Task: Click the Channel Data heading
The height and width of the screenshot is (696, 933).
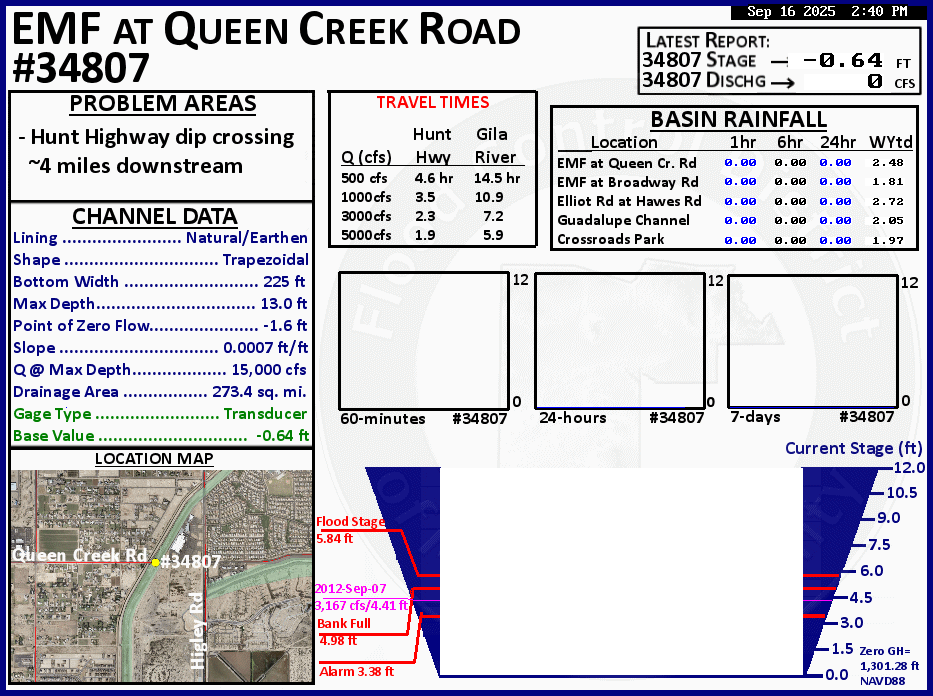Action: pyautogui.click(x=155, y=216)
